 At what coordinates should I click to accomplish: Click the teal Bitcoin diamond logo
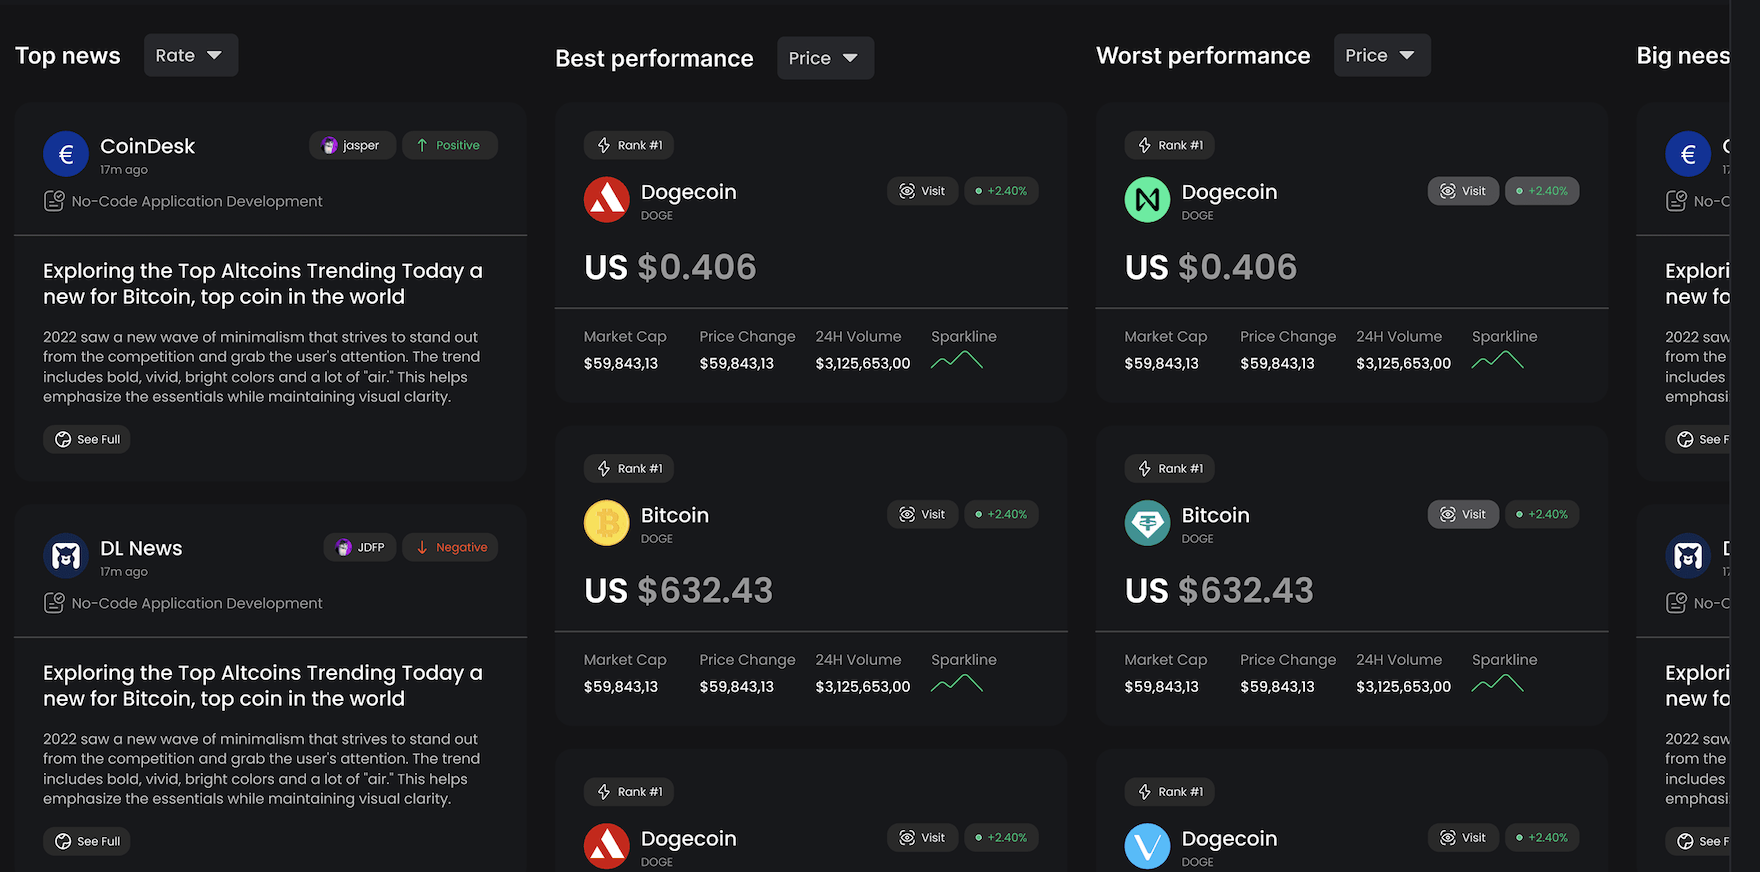(x=1147, y=523)
